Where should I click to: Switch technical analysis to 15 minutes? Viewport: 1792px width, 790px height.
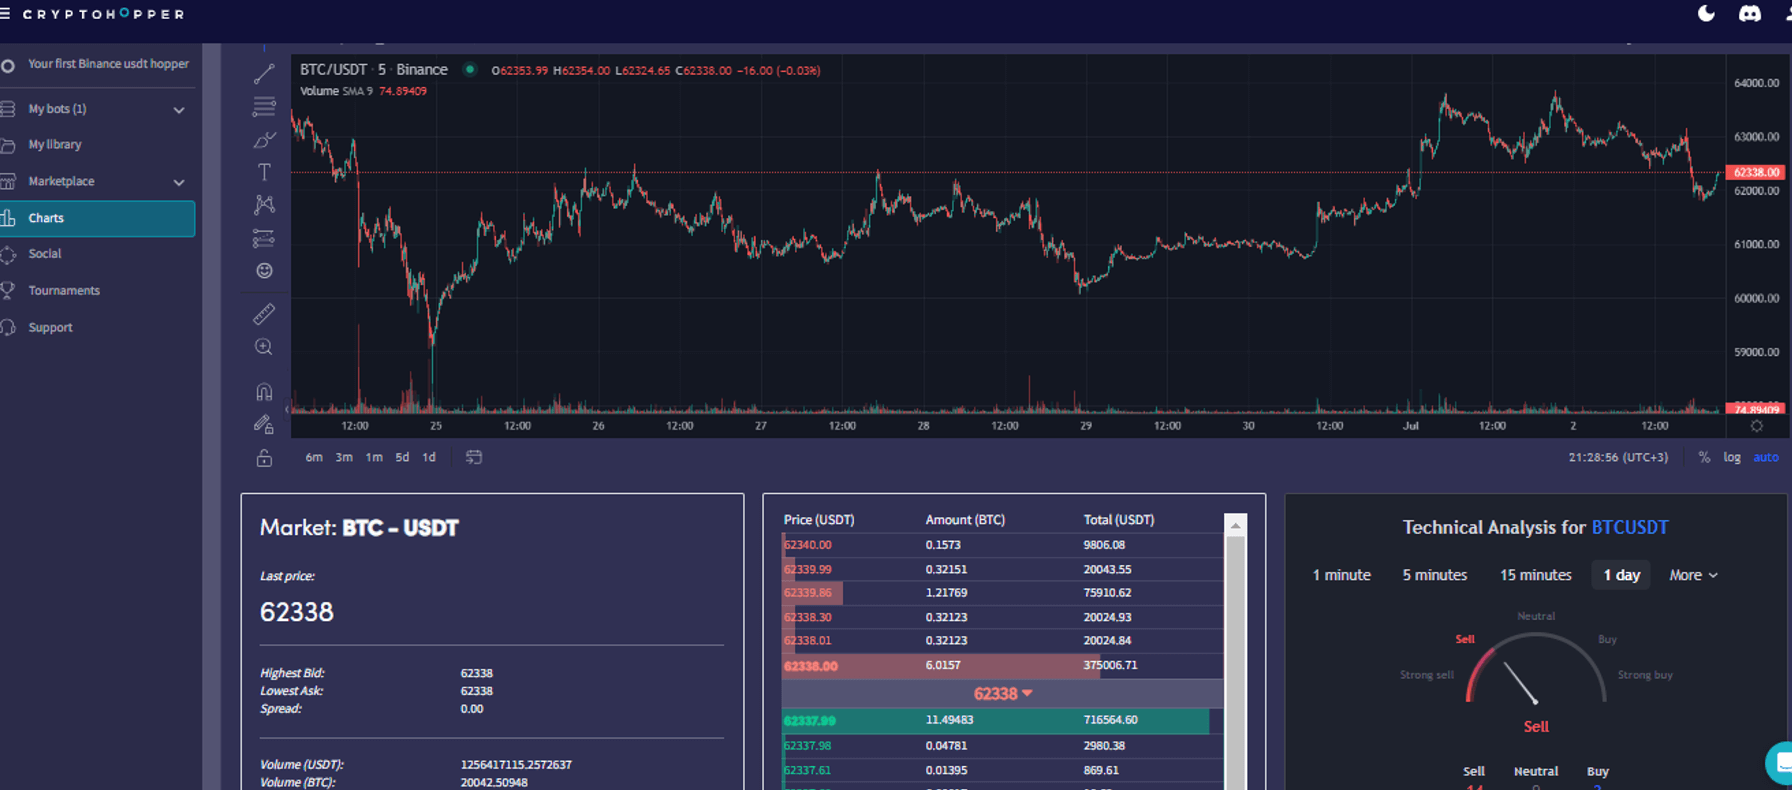[1535, 575]
